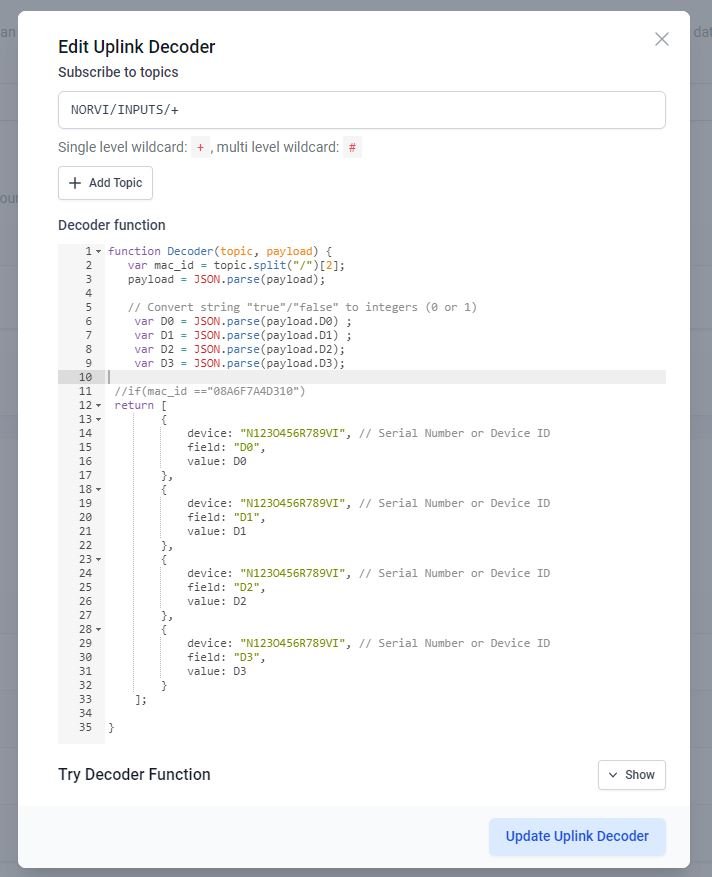The width and height of the screenshot is (712, 877).
Task: Click the Try Decoder Function heading
Action: click(134, 775)
